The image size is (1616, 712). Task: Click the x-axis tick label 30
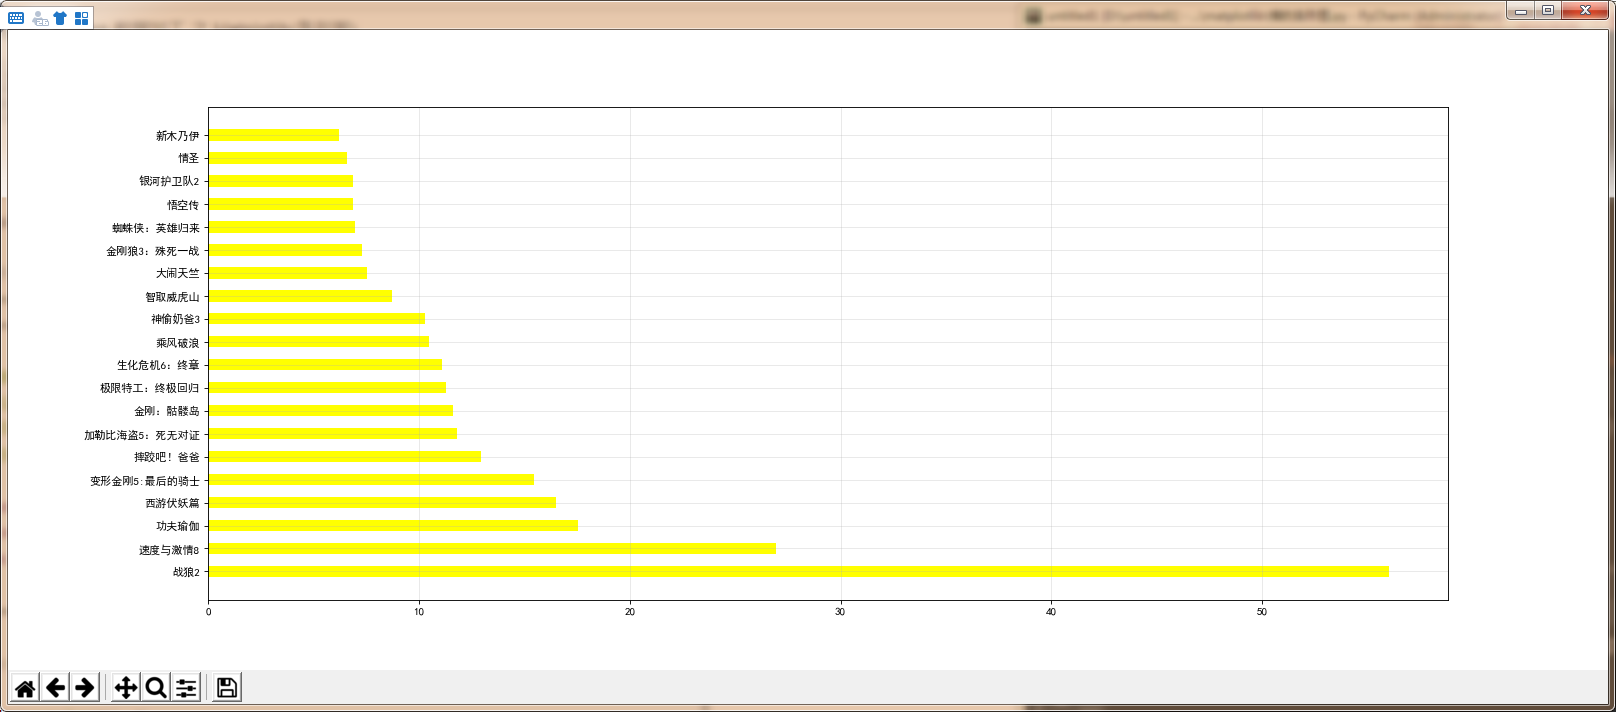840,612
